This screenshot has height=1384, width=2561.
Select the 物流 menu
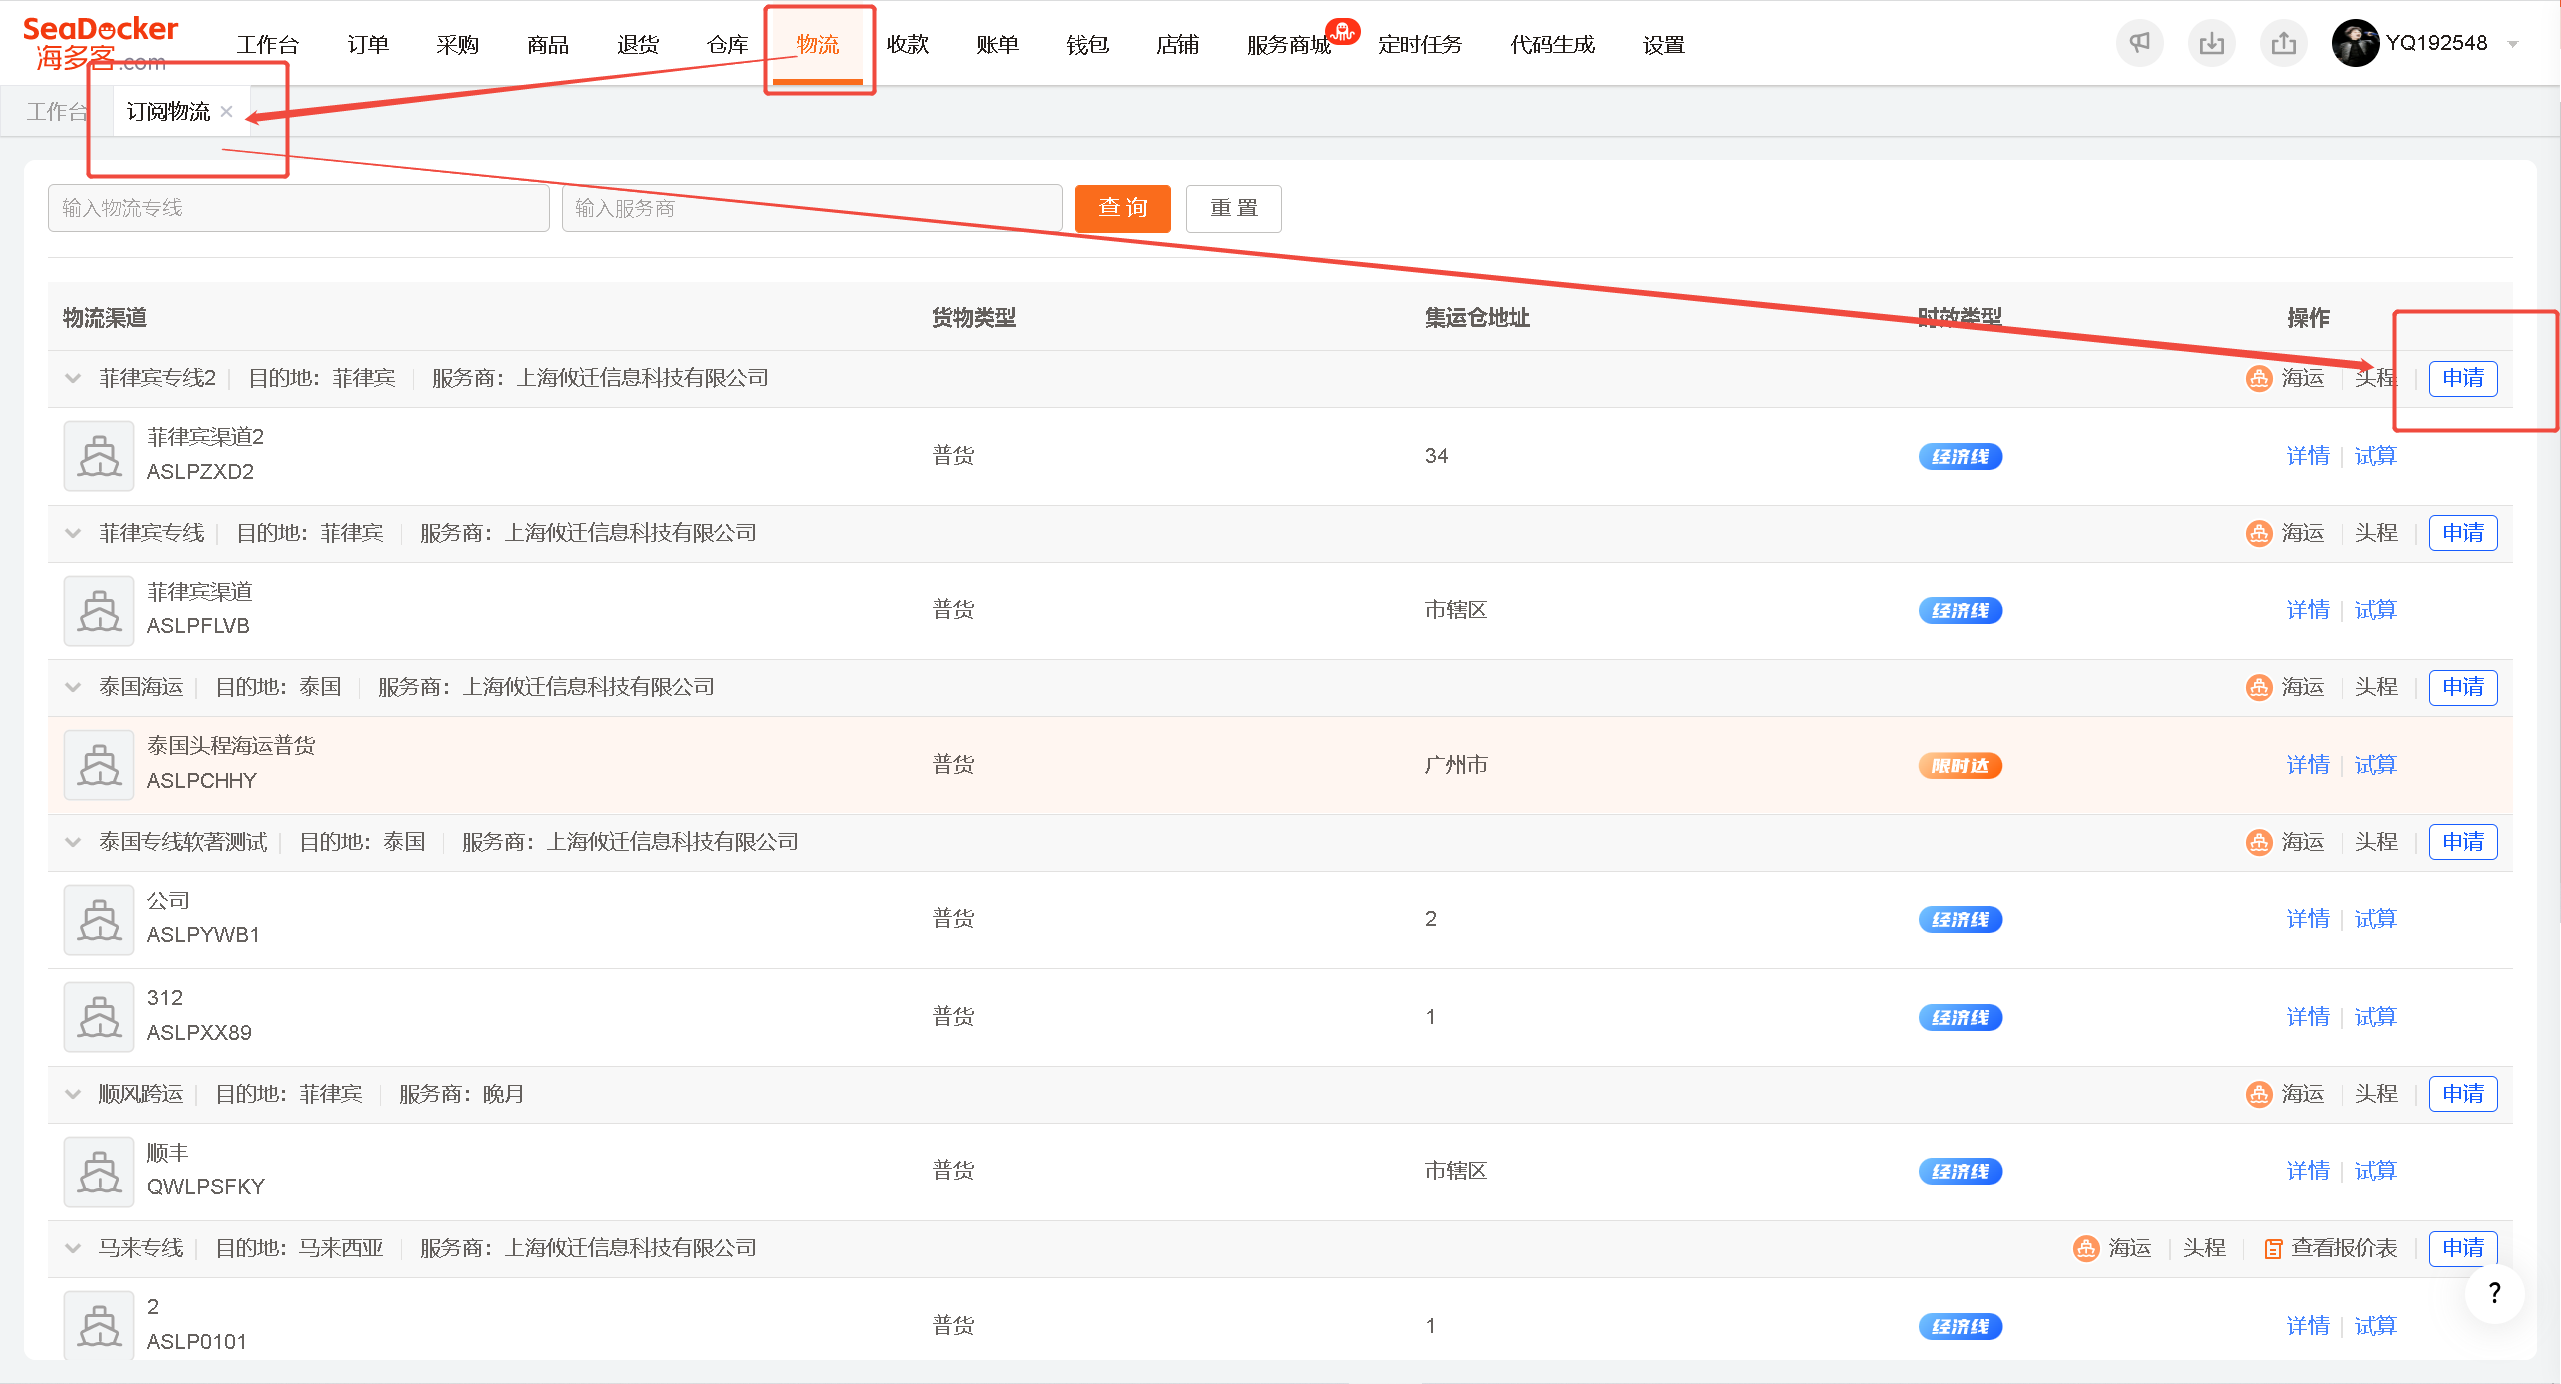[x=818, y=44]
